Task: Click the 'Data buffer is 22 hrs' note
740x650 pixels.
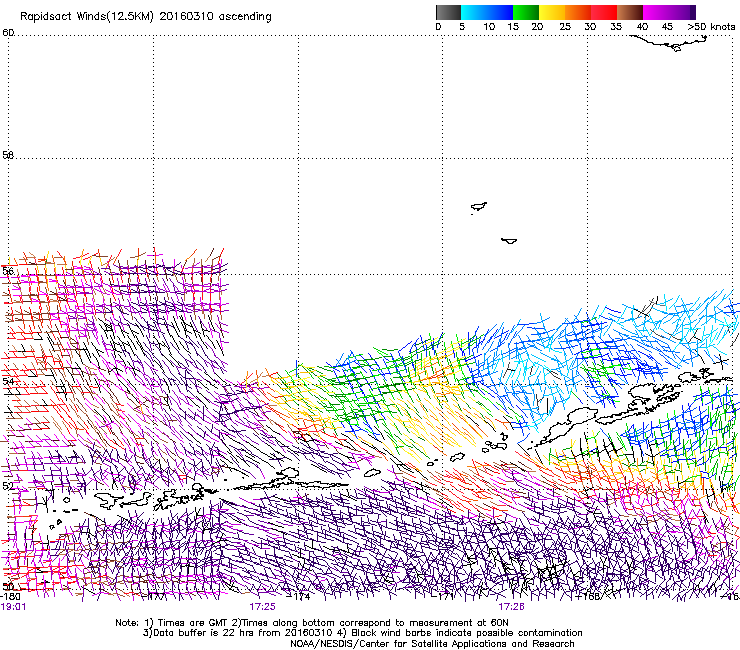Action: pyautogui.click(x=362, y=633)
